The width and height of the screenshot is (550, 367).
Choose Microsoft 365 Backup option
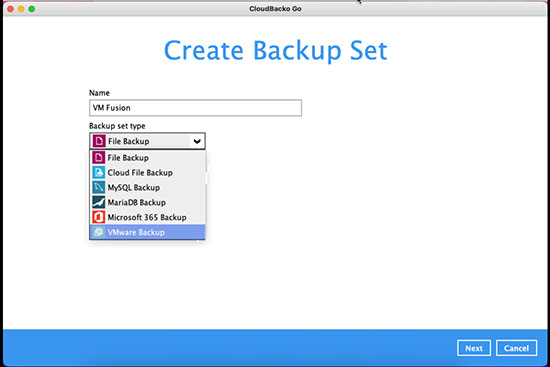[147, 217]
